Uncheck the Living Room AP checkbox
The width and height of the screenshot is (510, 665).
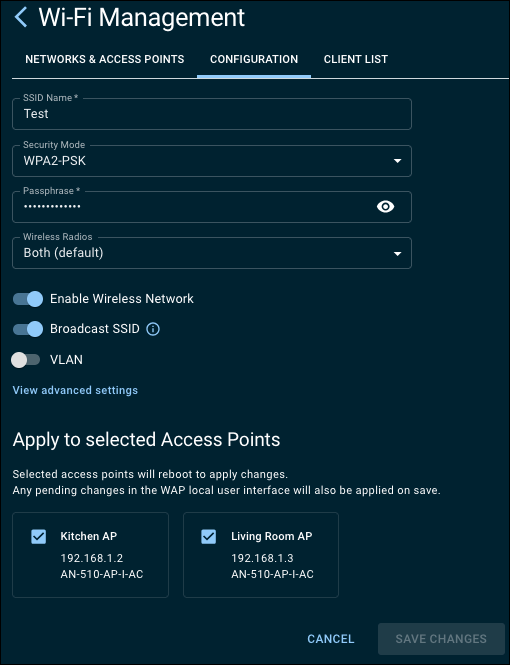[x=209, y=536]
